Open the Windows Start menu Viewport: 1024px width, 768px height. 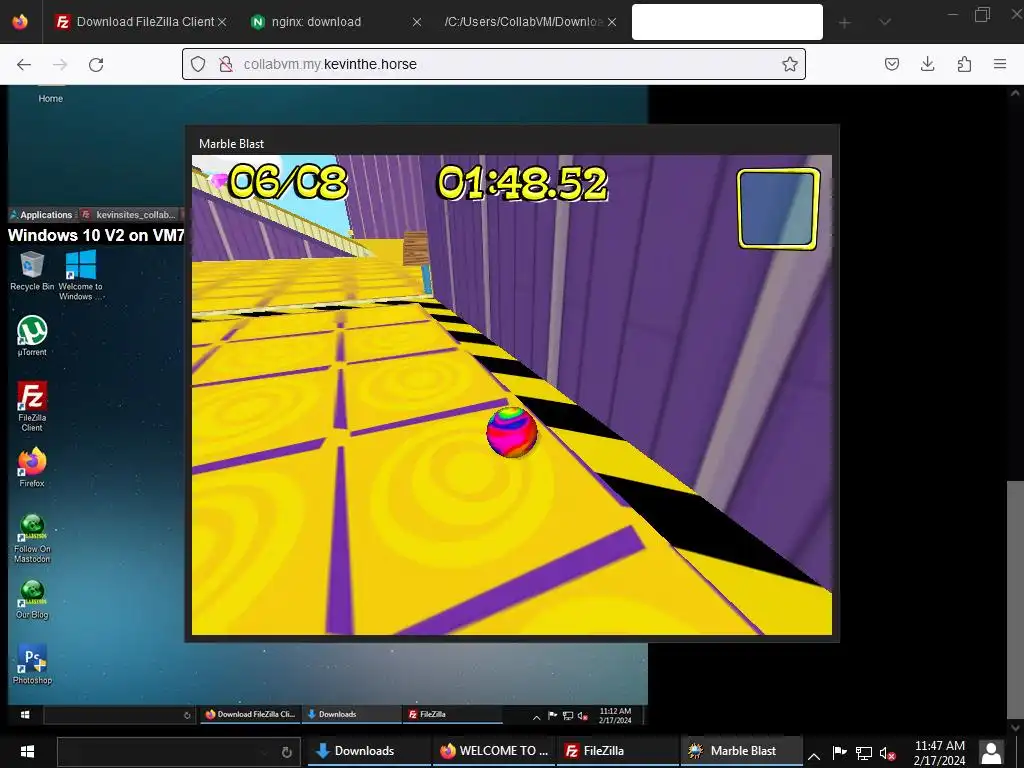click(27, 751)
